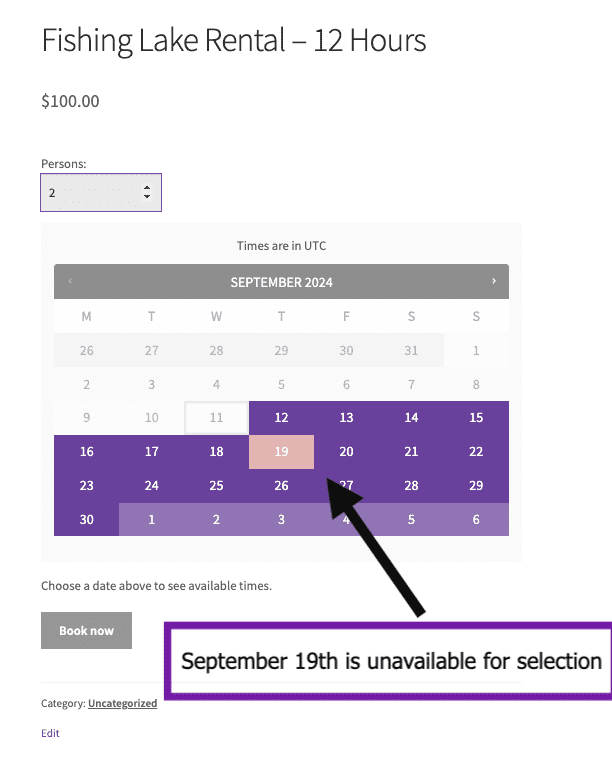Click the September 2024 month header
This screenshot has width=612, height=769.
tap(281, 282)
